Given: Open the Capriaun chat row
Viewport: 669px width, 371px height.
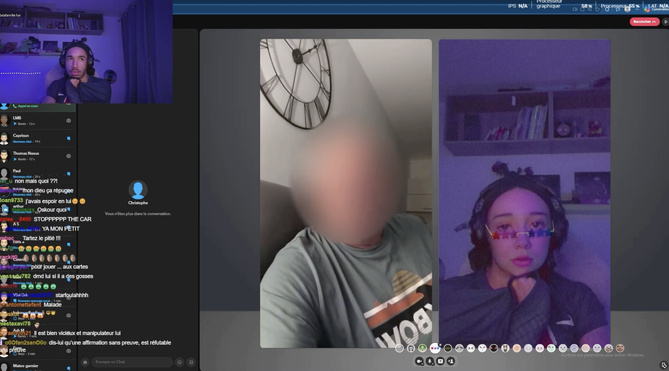Looking at the screenshot, I should coord(38,138).
